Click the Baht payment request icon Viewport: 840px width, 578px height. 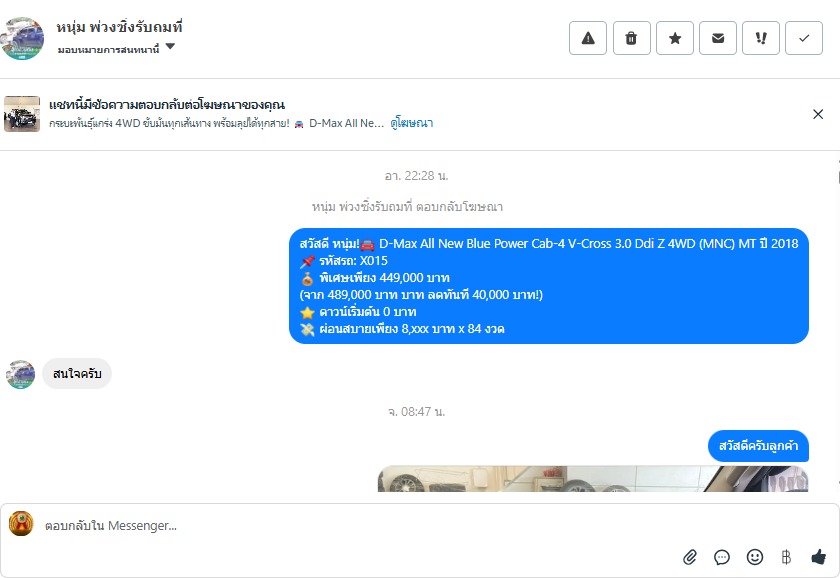(786, 557)
